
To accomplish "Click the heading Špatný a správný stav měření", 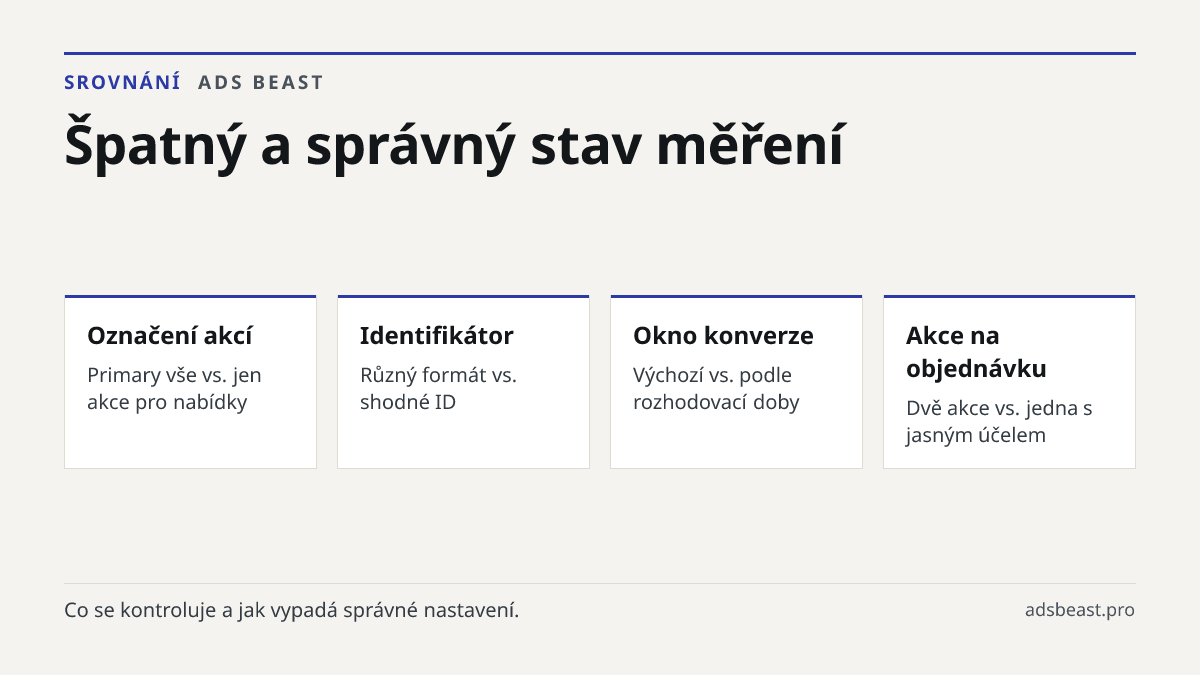I will [x=454, y=146].
